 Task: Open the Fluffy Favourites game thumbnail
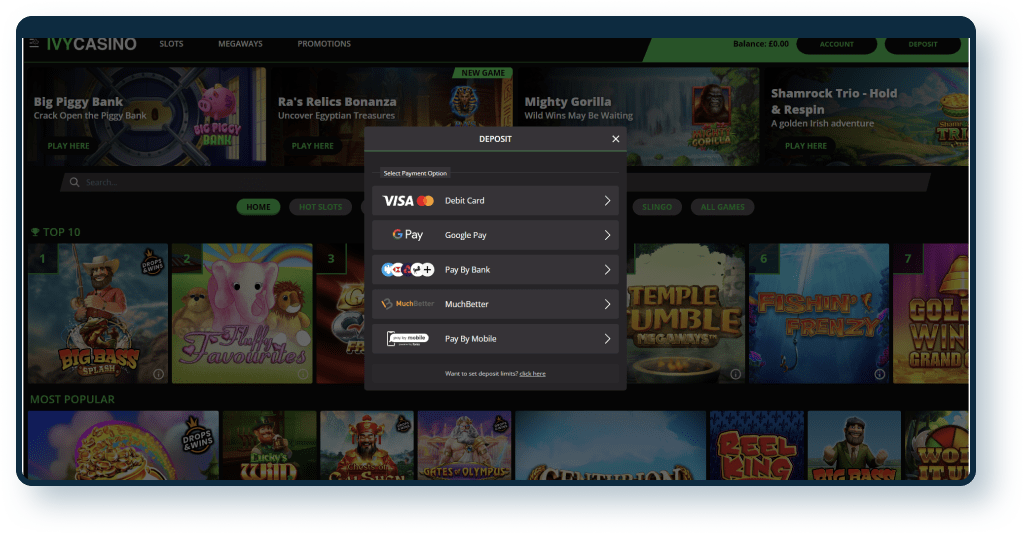[242, 314]
